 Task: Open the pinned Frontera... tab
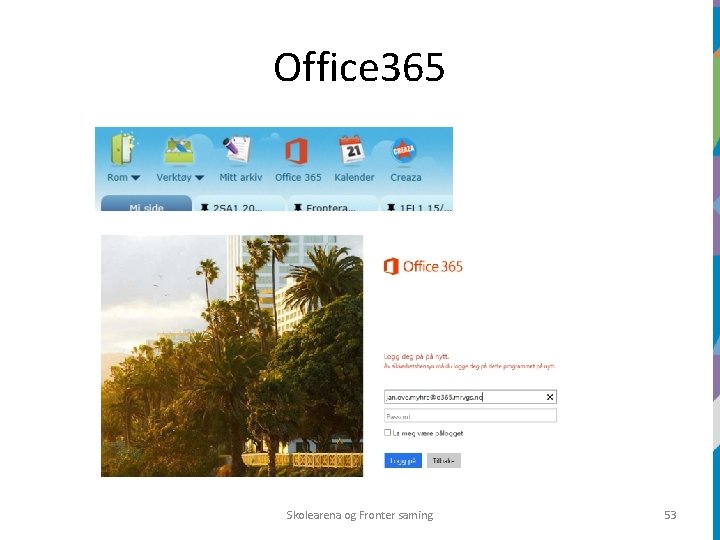(x=333, y=203)
